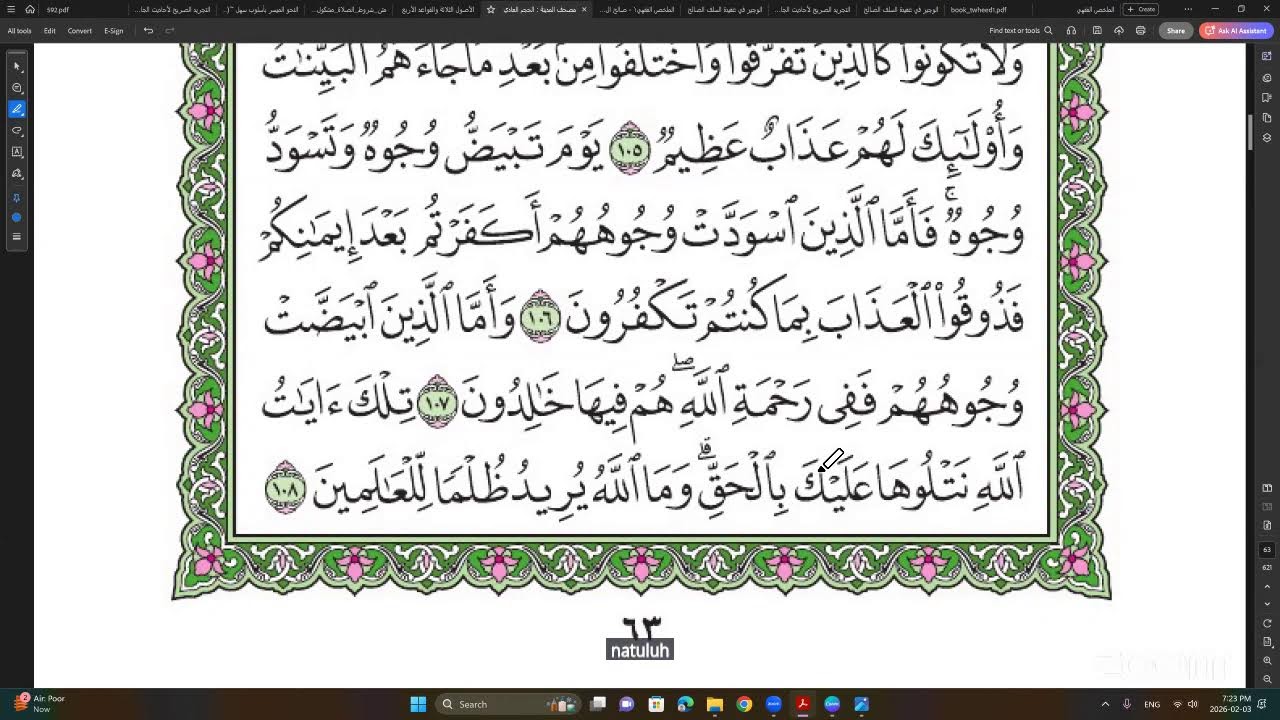1280x720 pixels.
Task: Choose the add text box tool
Action: coord(17,152)
